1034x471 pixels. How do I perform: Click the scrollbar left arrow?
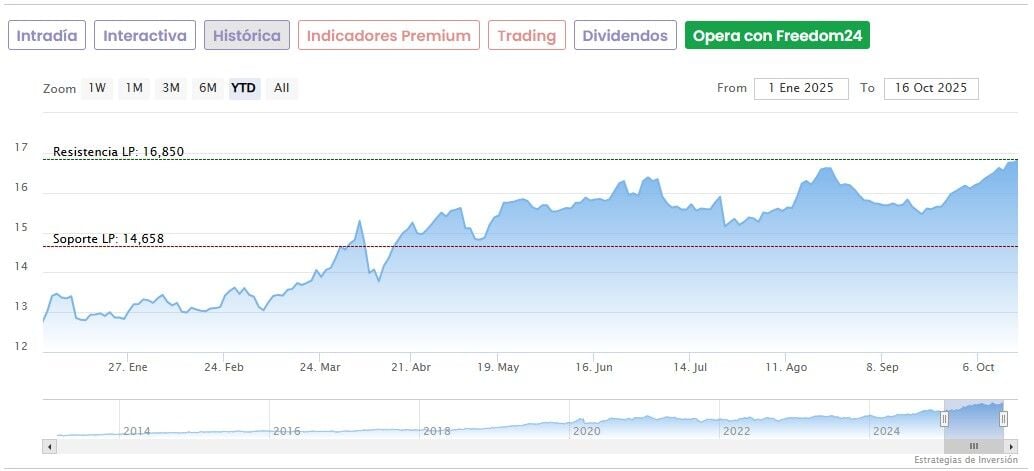pyautogui.click(x=49, y=446)
